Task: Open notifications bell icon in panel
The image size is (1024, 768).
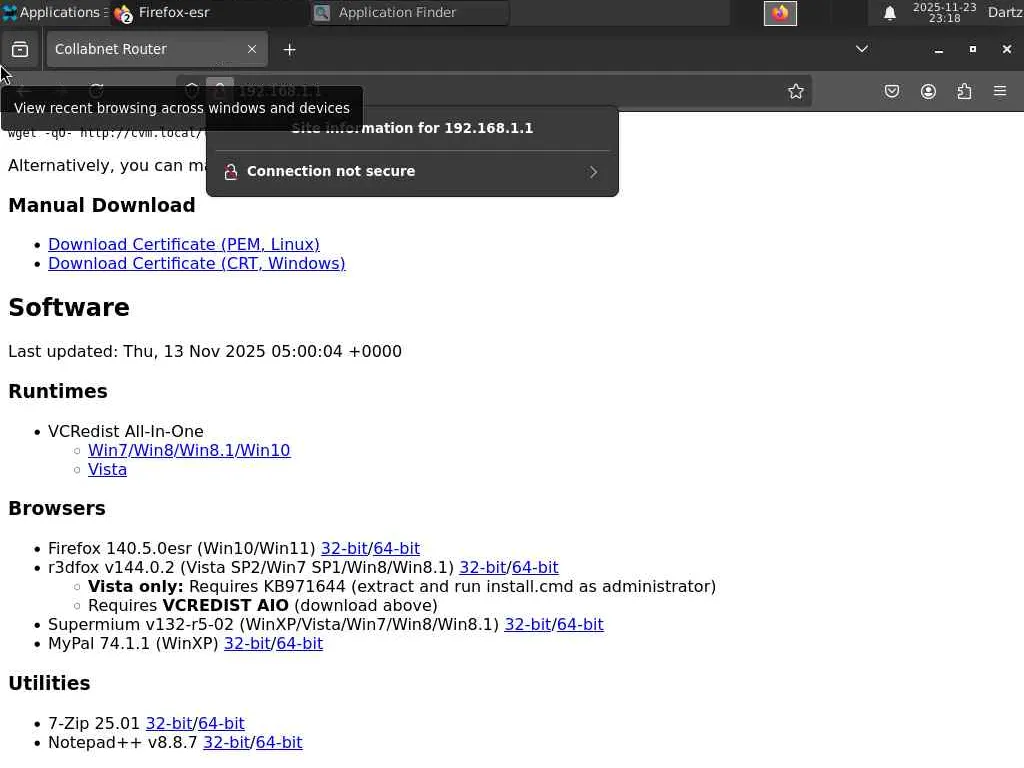Action: 889,13
